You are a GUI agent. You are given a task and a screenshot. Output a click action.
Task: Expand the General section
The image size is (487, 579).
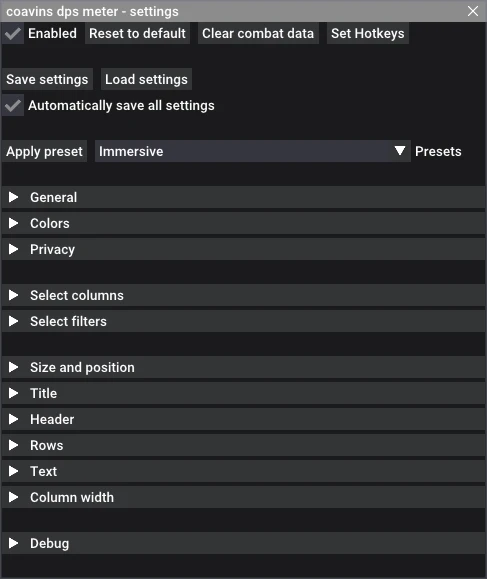(243, 198)
